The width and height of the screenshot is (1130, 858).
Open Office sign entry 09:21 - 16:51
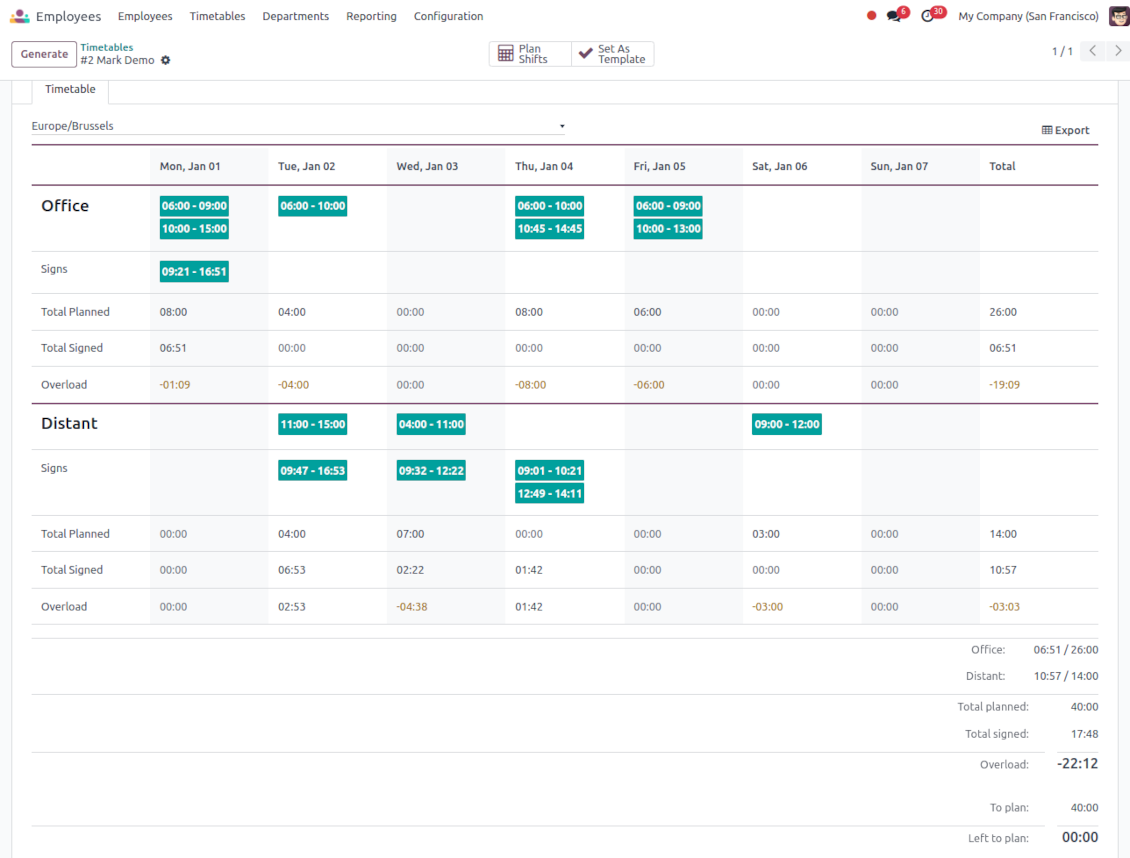pyautogui.click(x=194, y=272)
